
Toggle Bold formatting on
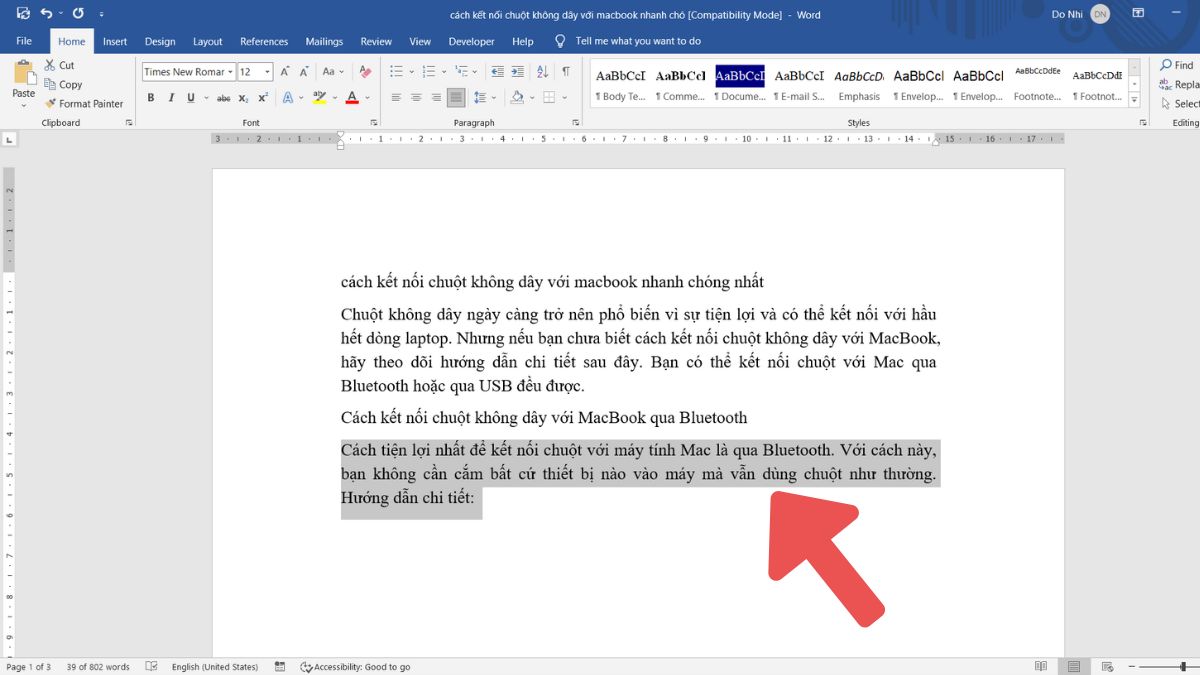click(151, 98)
